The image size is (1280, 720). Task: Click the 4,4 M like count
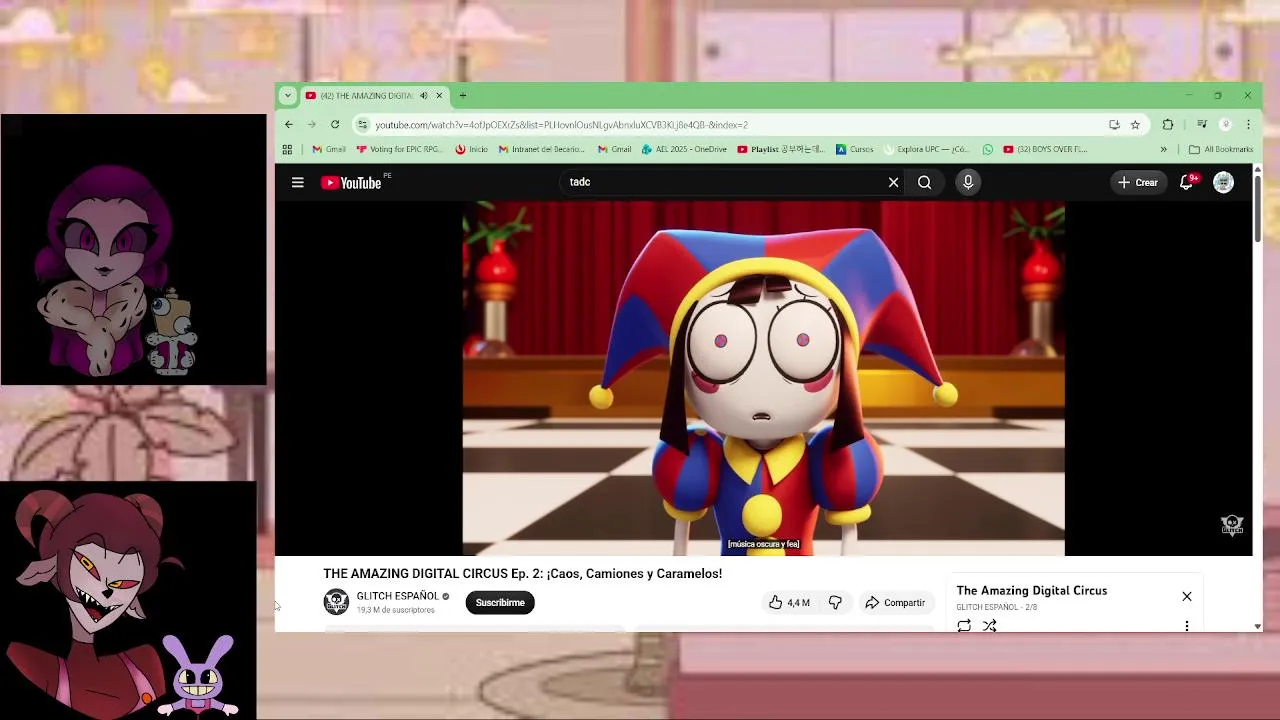tap(798, 603)
